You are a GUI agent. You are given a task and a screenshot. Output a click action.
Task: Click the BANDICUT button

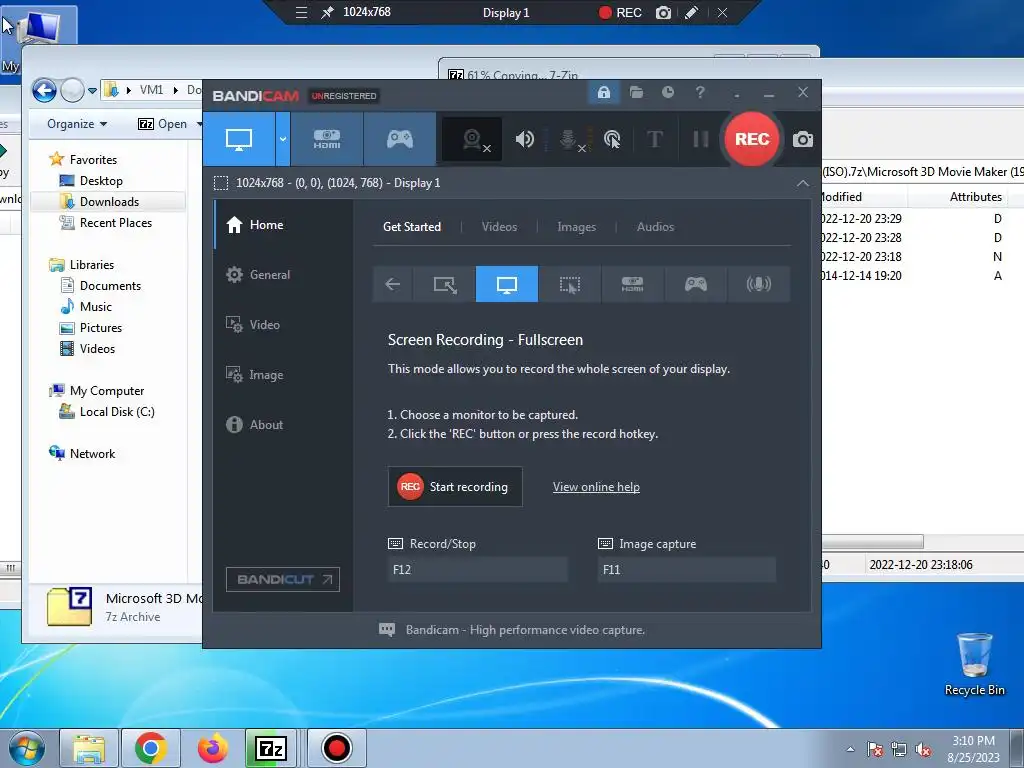click(283, 579)
